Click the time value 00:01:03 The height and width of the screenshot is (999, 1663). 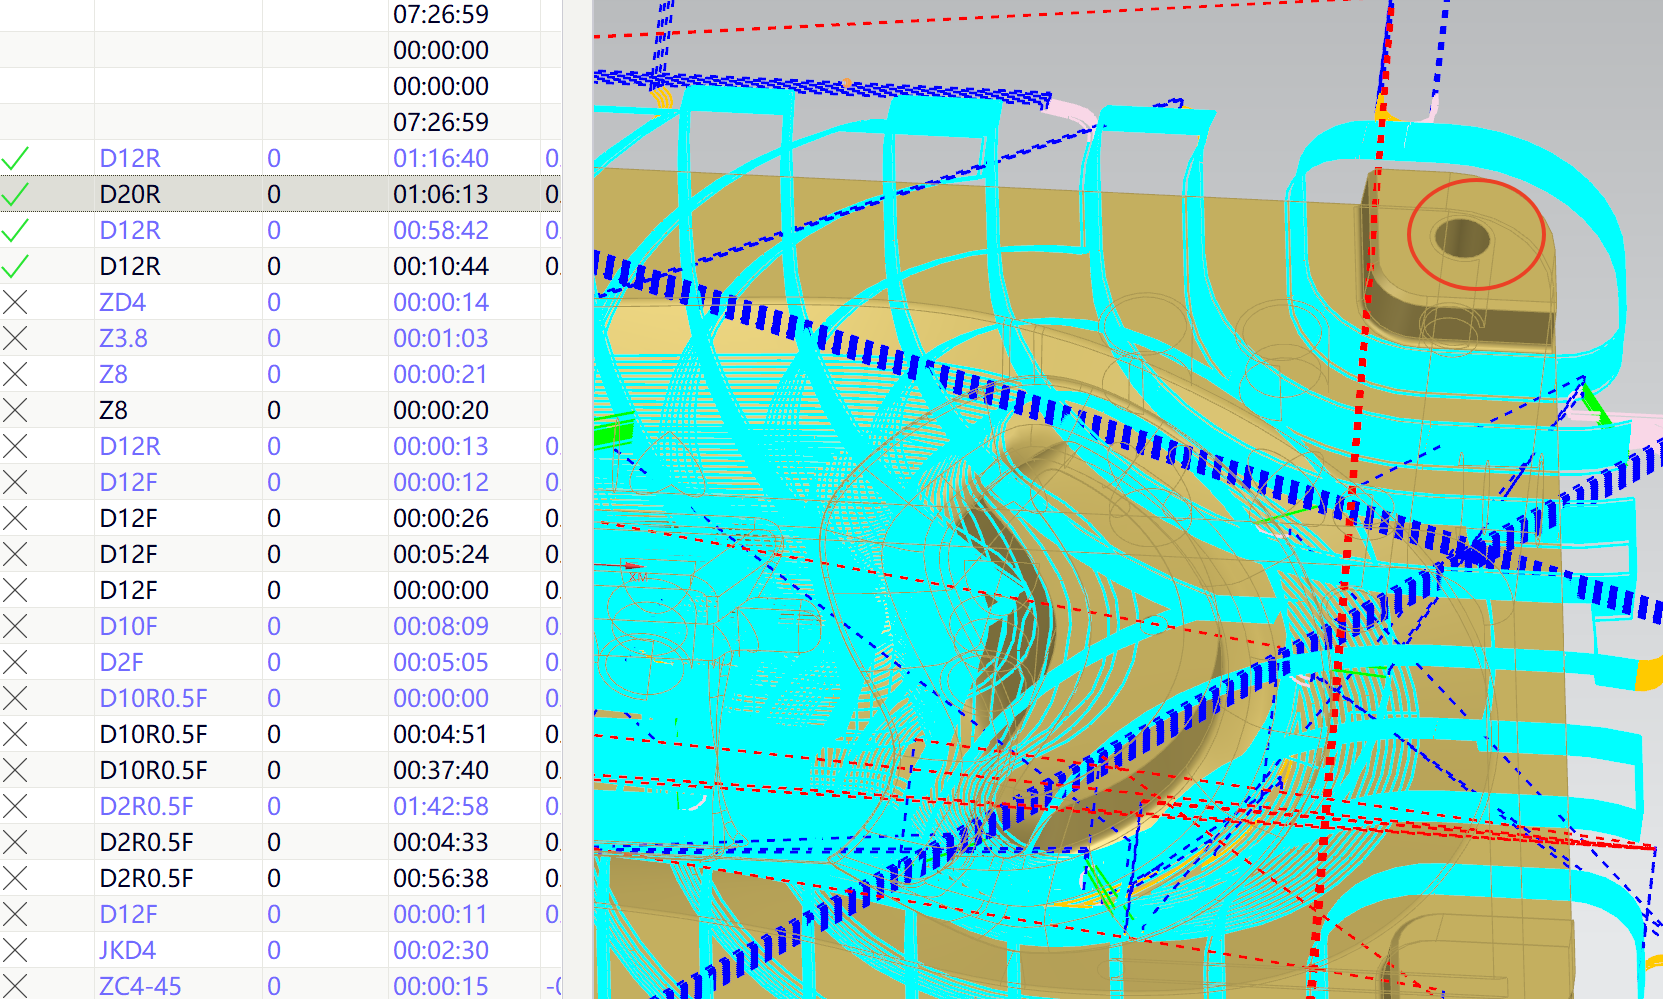(x=441, y=338)
